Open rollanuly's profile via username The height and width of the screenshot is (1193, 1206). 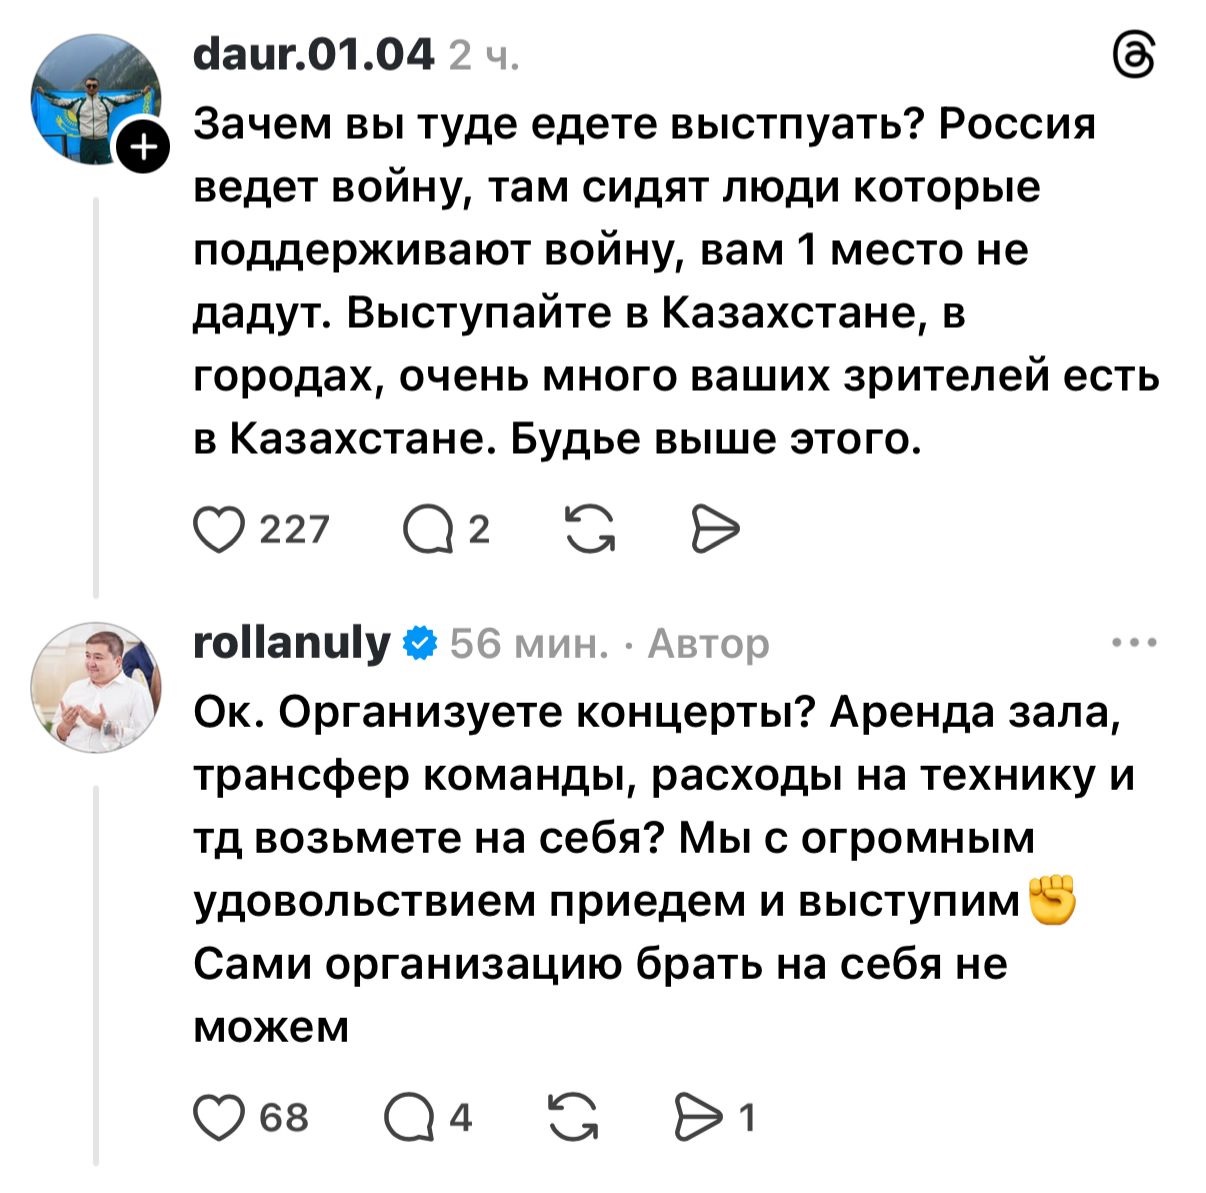pos(291,643)
